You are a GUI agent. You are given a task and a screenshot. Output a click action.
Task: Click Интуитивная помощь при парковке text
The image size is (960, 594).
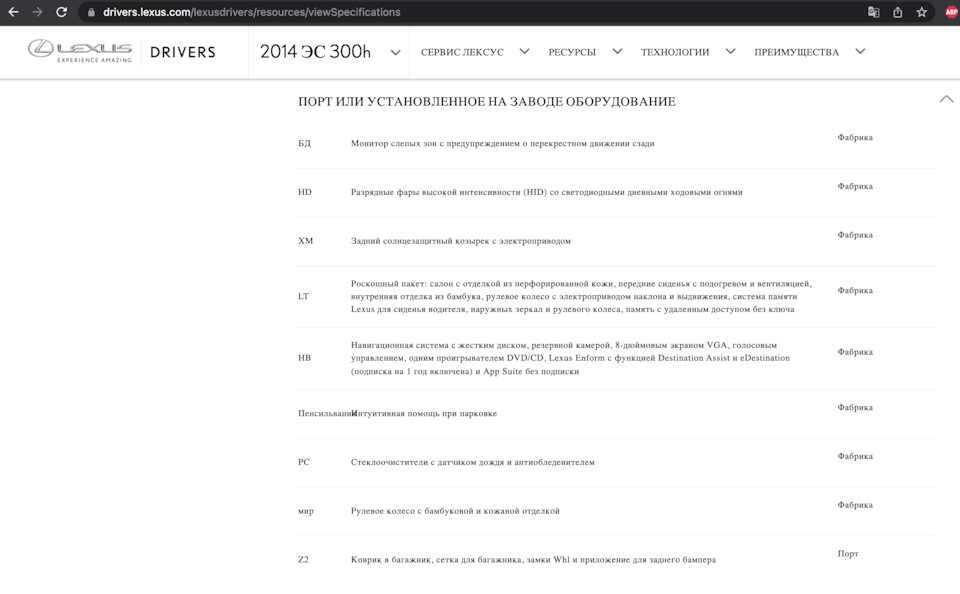tap(426, 413)
